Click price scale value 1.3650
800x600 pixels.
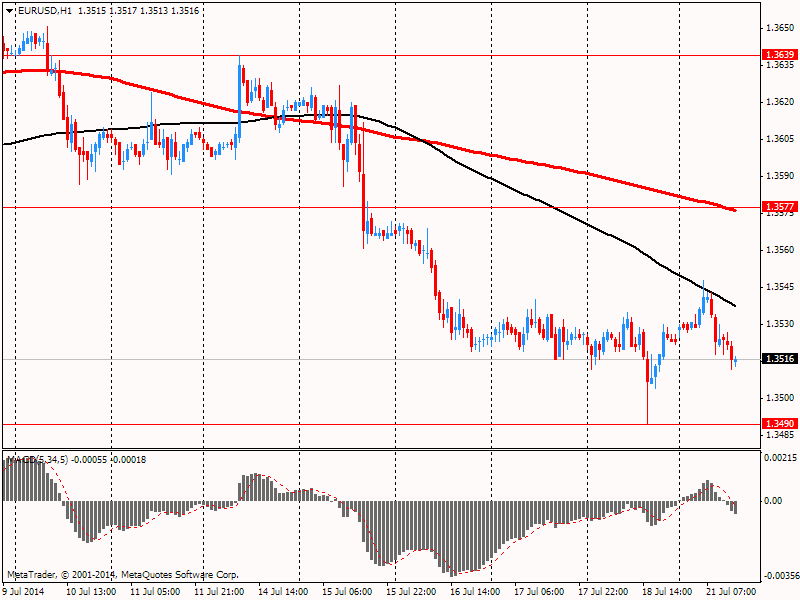coord(780,28)
